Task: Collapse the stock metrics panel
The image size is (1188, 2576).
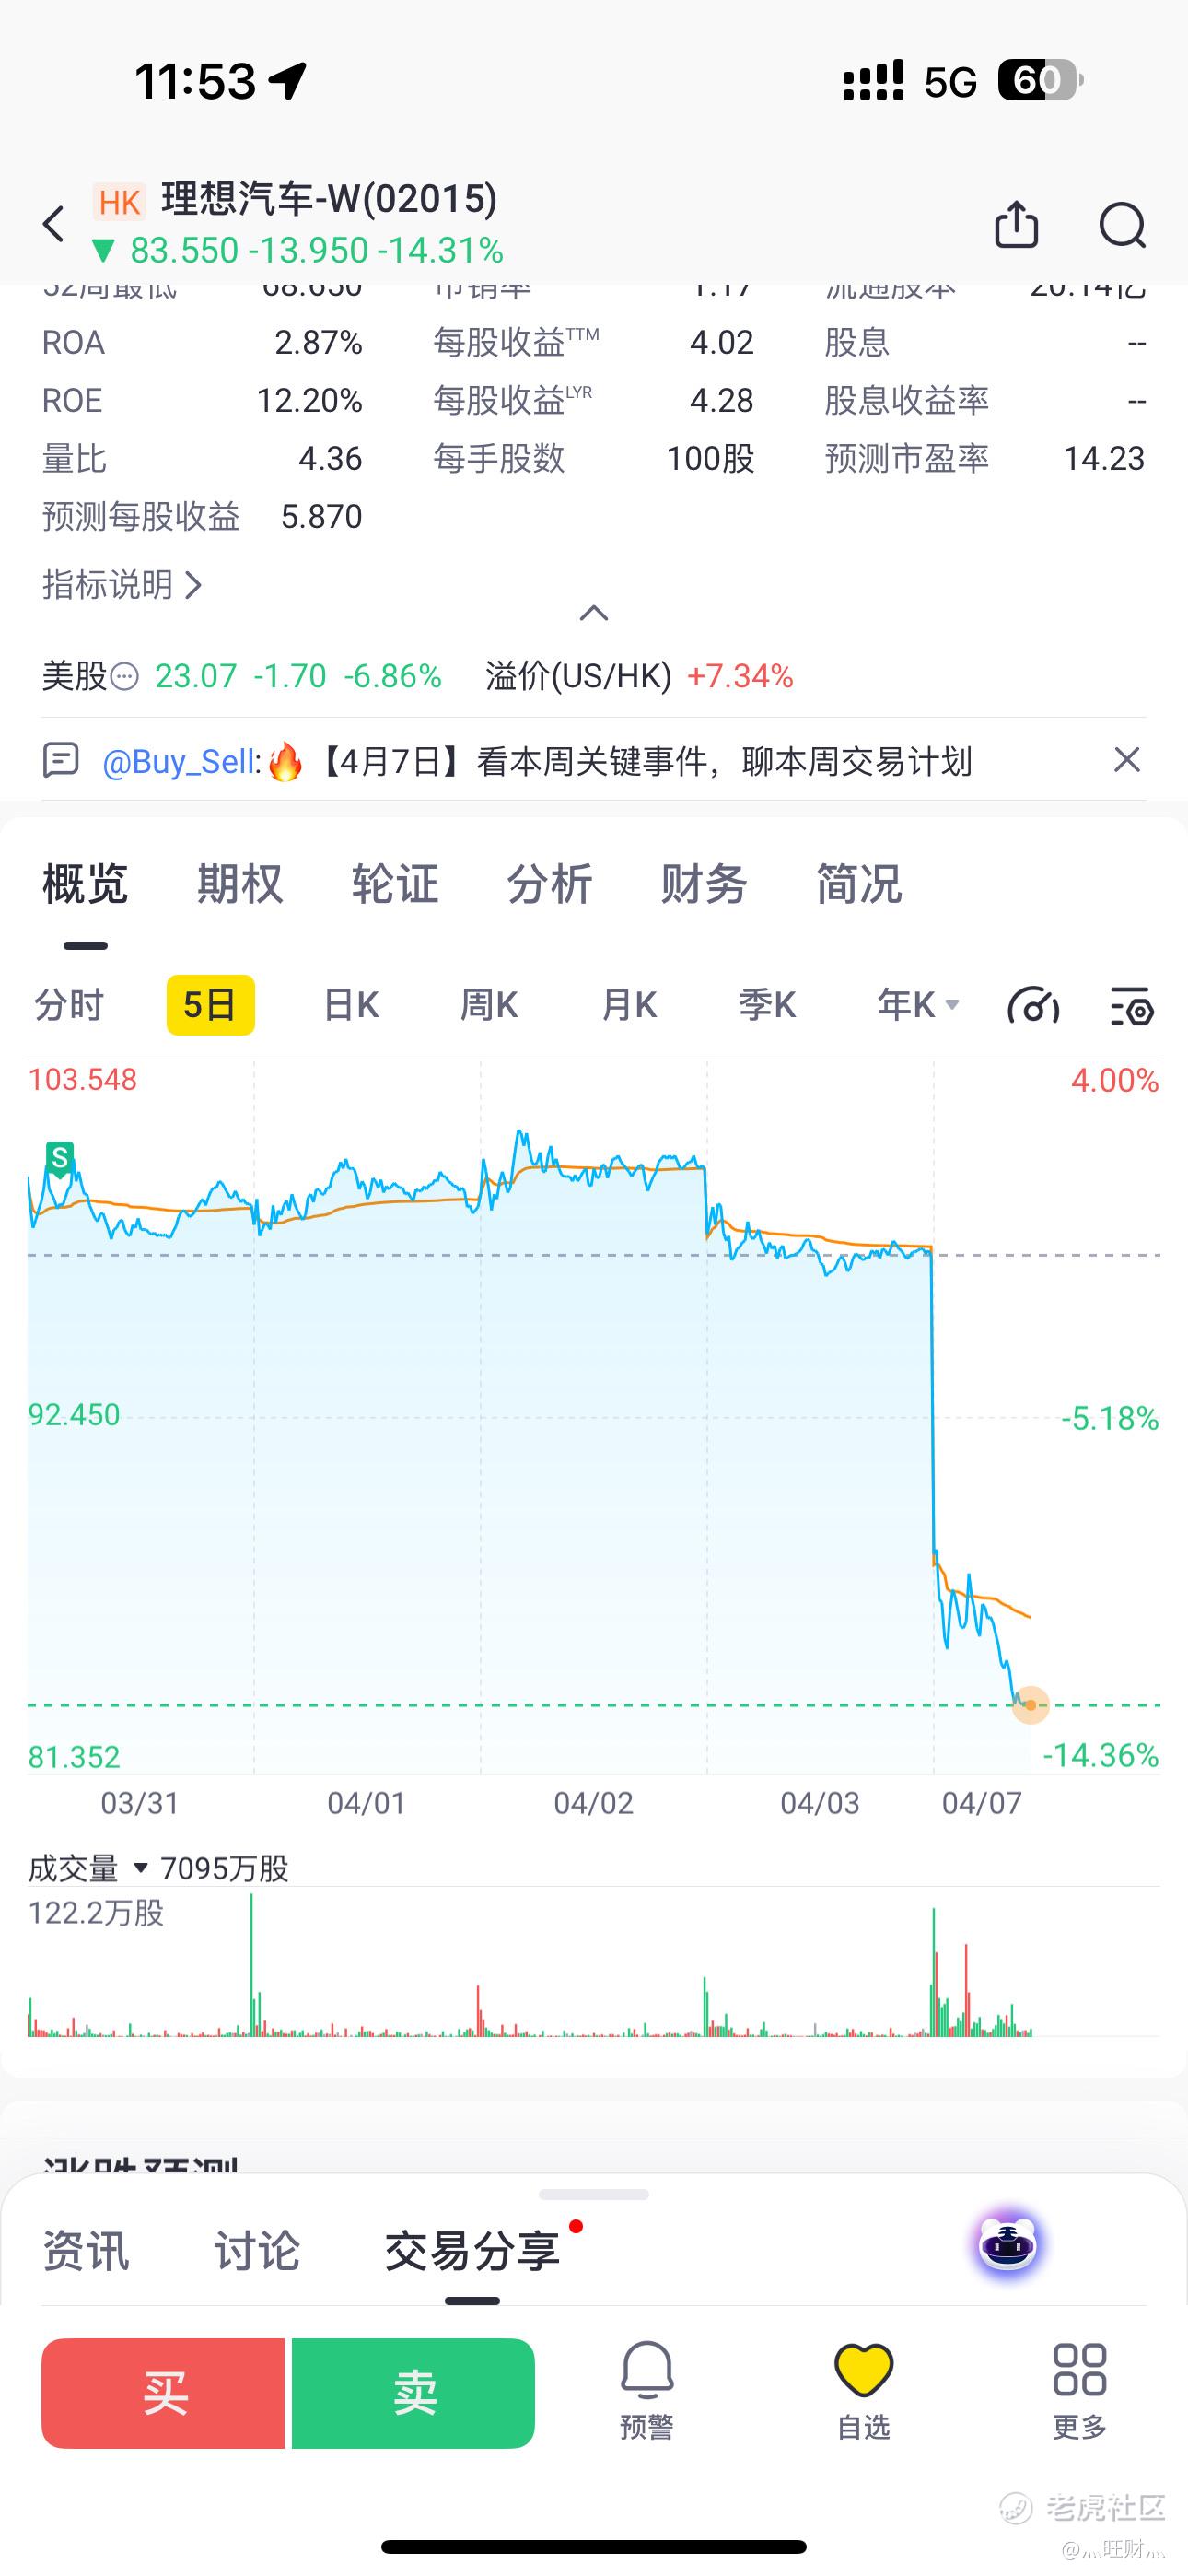Action: click(x=594, y=613)
